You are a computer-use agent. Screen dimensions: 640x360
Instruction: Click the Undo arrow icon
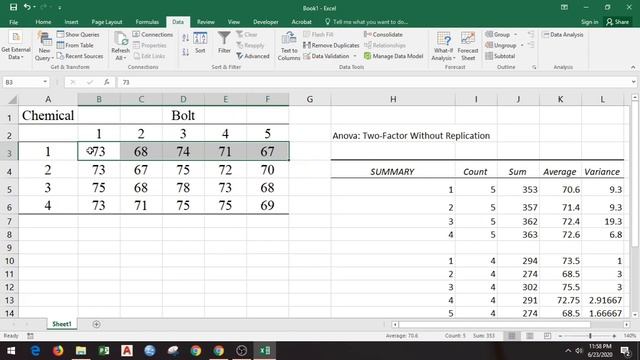[x=27, y=7]
